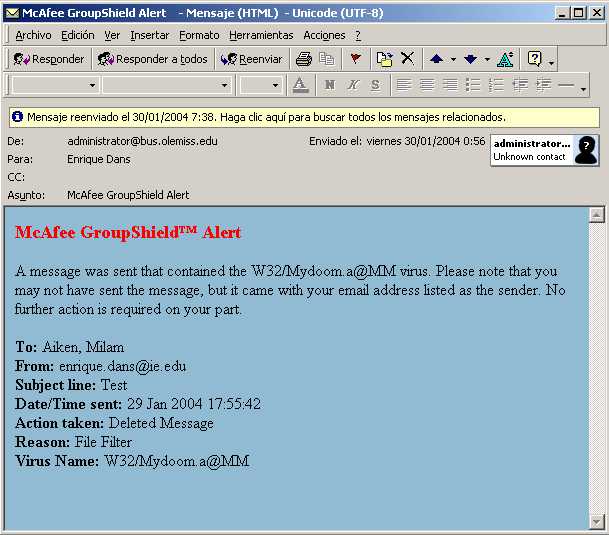Toggle bold formatting button
This screenshot has height=535, width=609.
[x=328, y=85]
